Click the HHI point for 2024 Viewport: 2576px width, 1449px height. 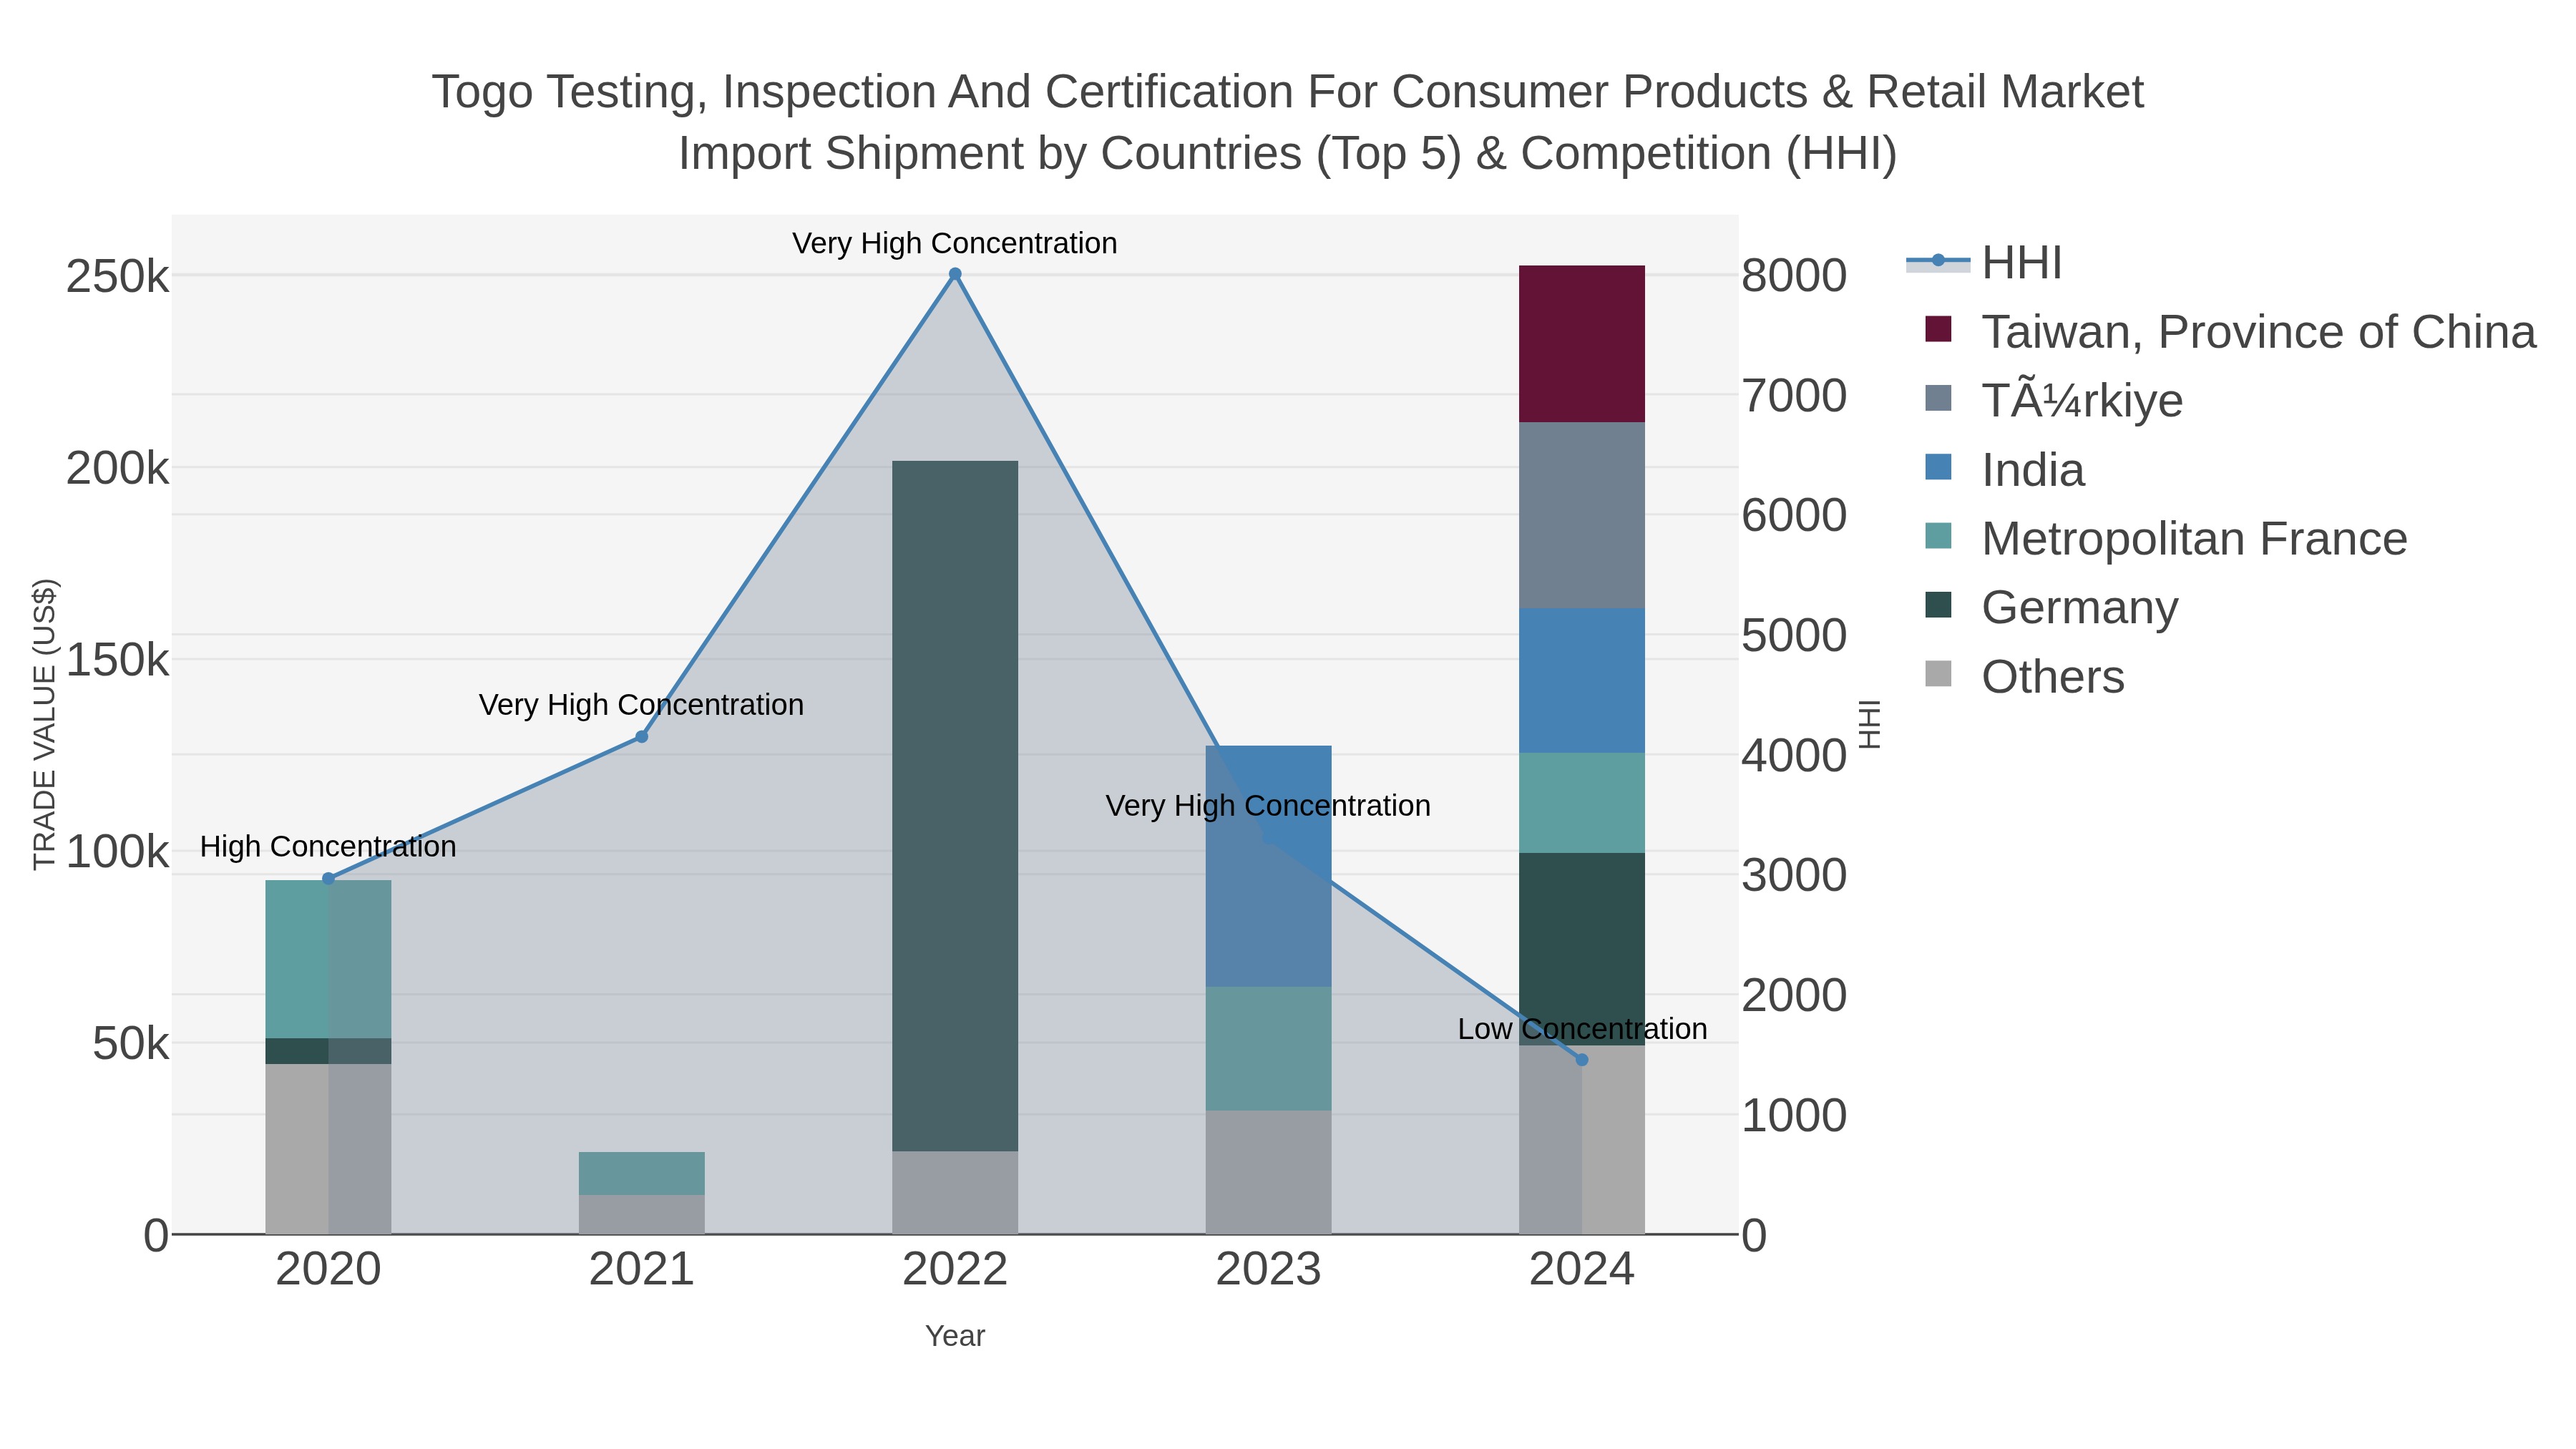(1582, 1060)
